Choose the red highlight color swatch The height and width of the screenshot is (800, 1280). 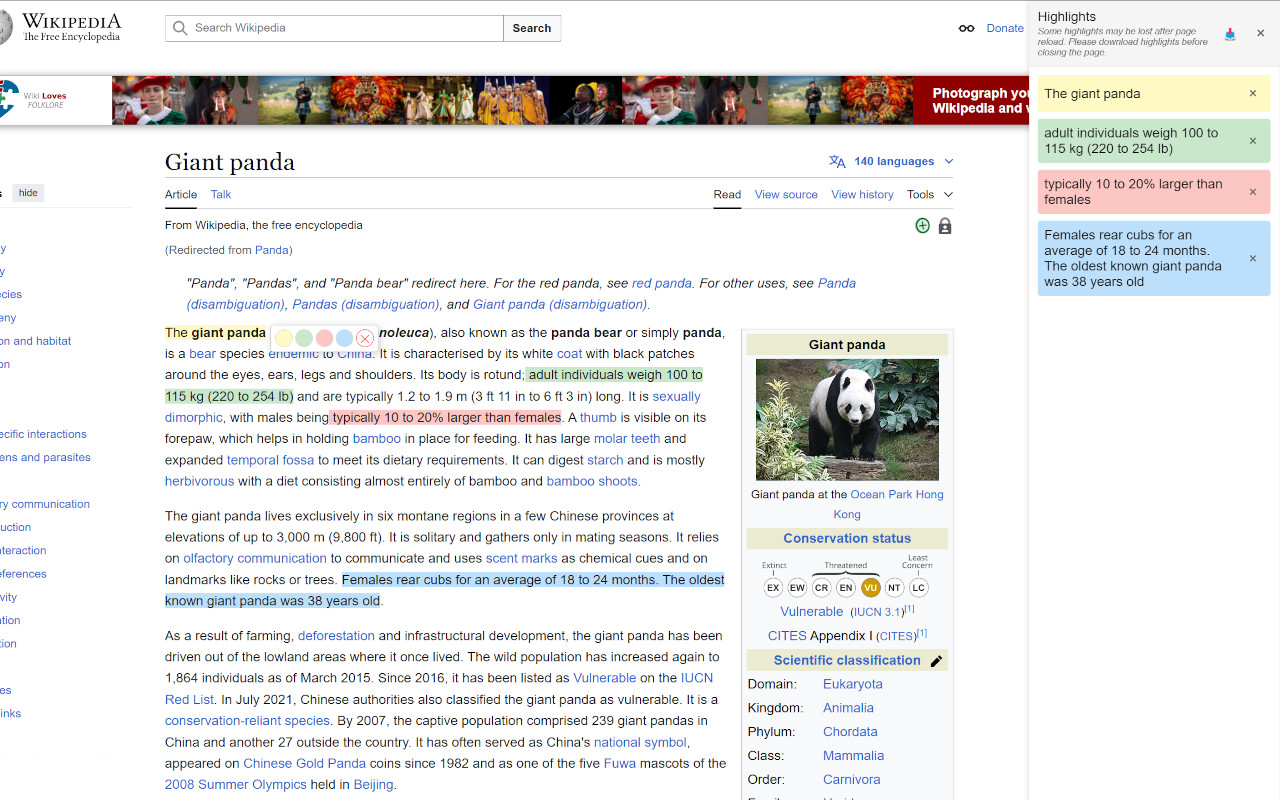click(324, 339)
